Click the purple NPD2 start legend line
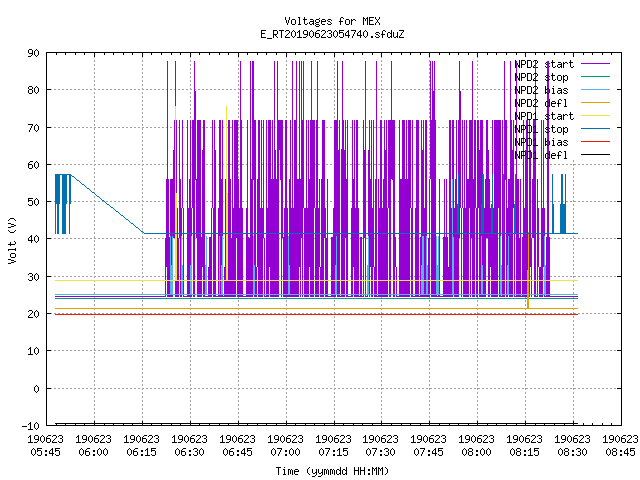 click(595, 64)
